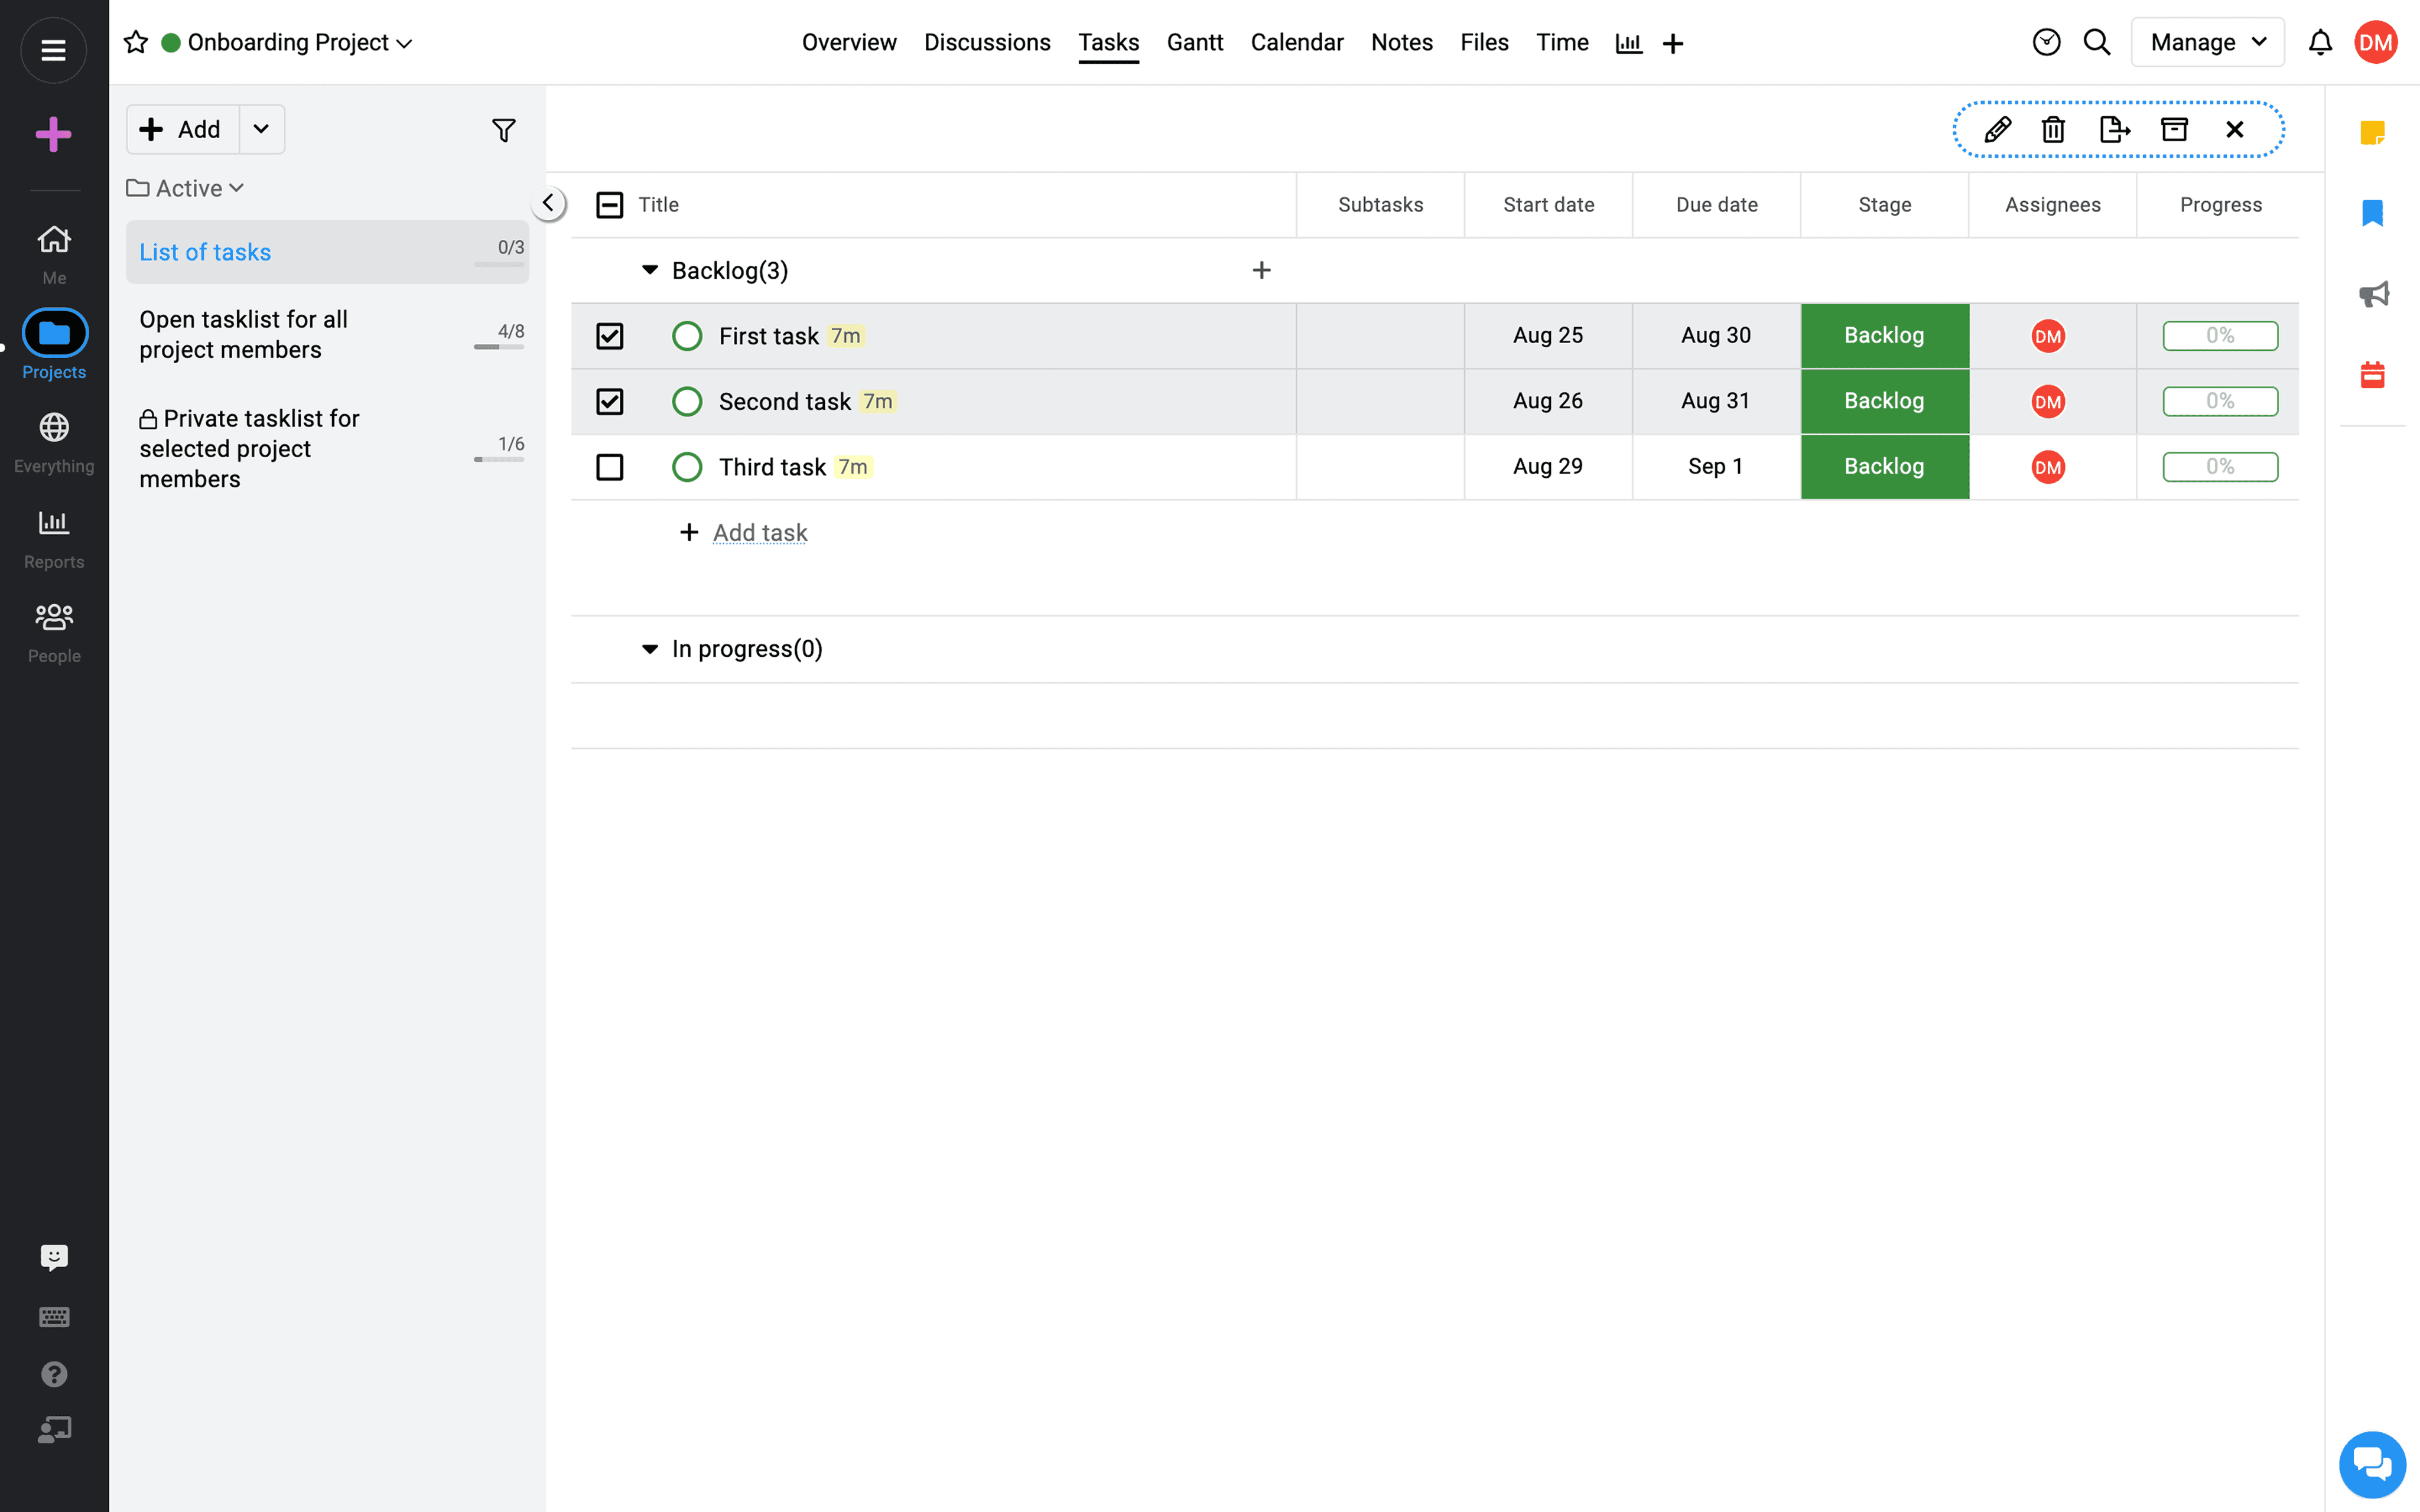Check the Third task checkbox

pos(609,467)
